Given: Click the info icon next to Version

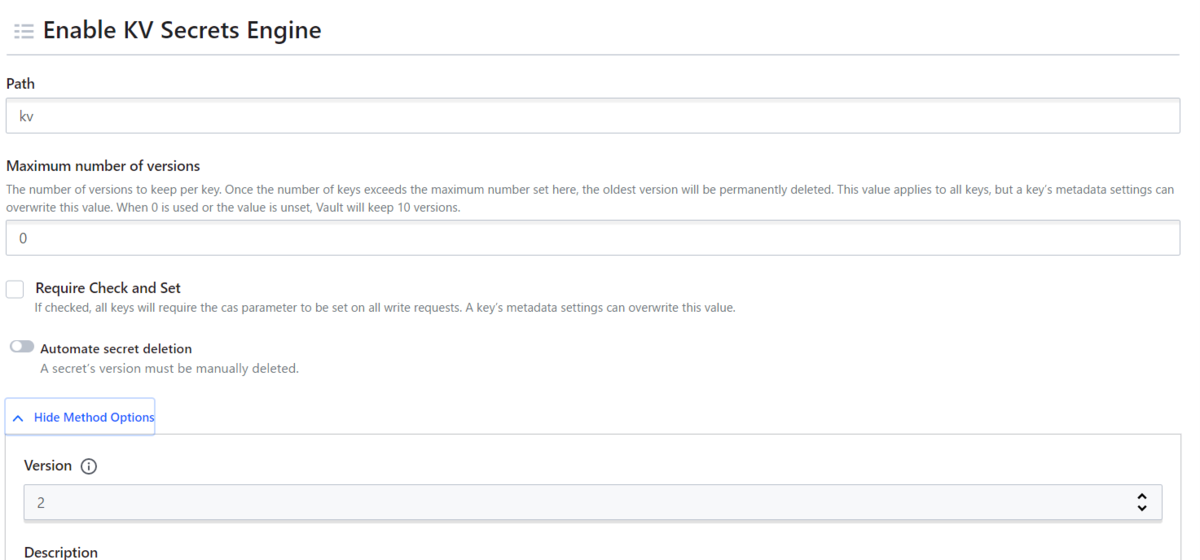Looking at the screenshot, I should [89, 467].
